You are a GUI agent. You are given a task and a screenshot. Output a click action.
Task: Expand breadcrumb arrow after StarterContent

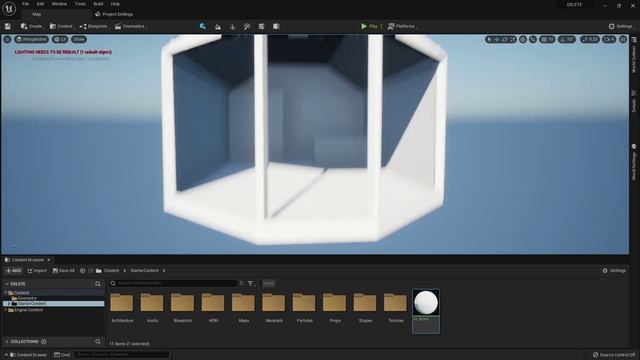coord(164,271)
